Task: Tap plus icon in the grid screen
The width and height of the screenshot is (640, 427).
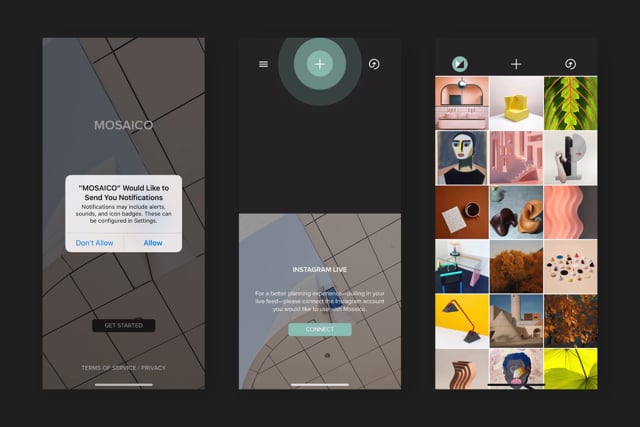Action: click(x=516, y=64)
